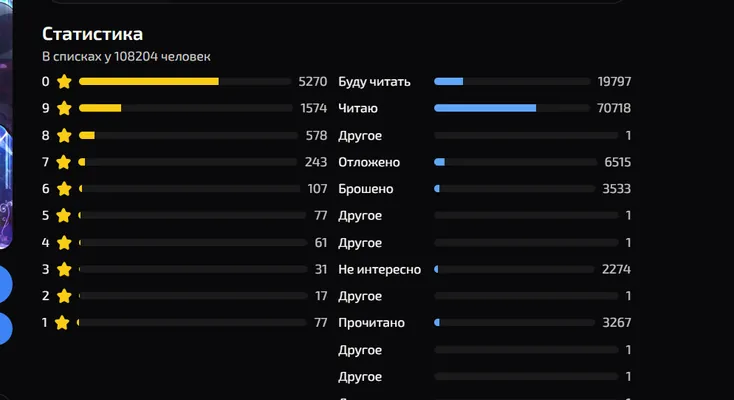
Task: Select the Отложено list label
Action: [x=369, y=163]
